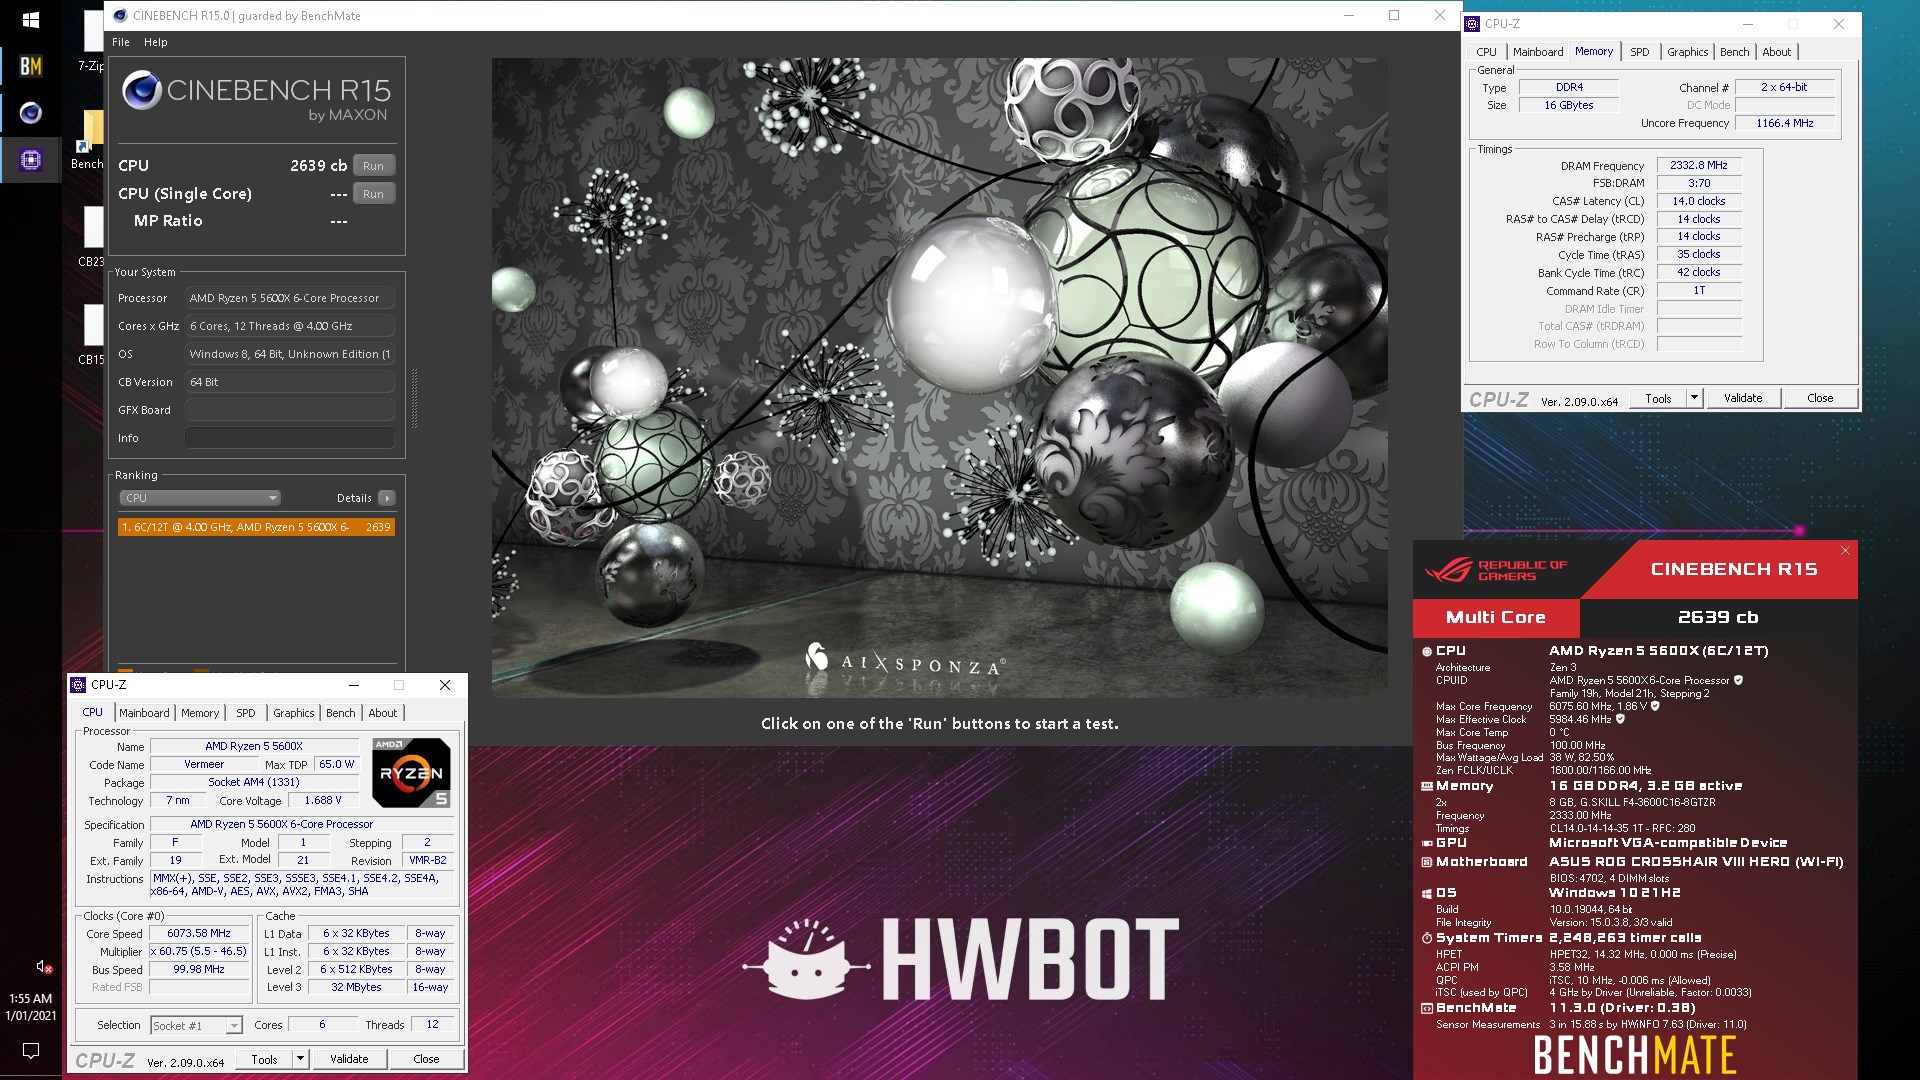Open Tools dropdown arrow in upper-right CPU-Z
The height and width of the screenshot is (1080, 1920).
click(x=1694, y=398)
